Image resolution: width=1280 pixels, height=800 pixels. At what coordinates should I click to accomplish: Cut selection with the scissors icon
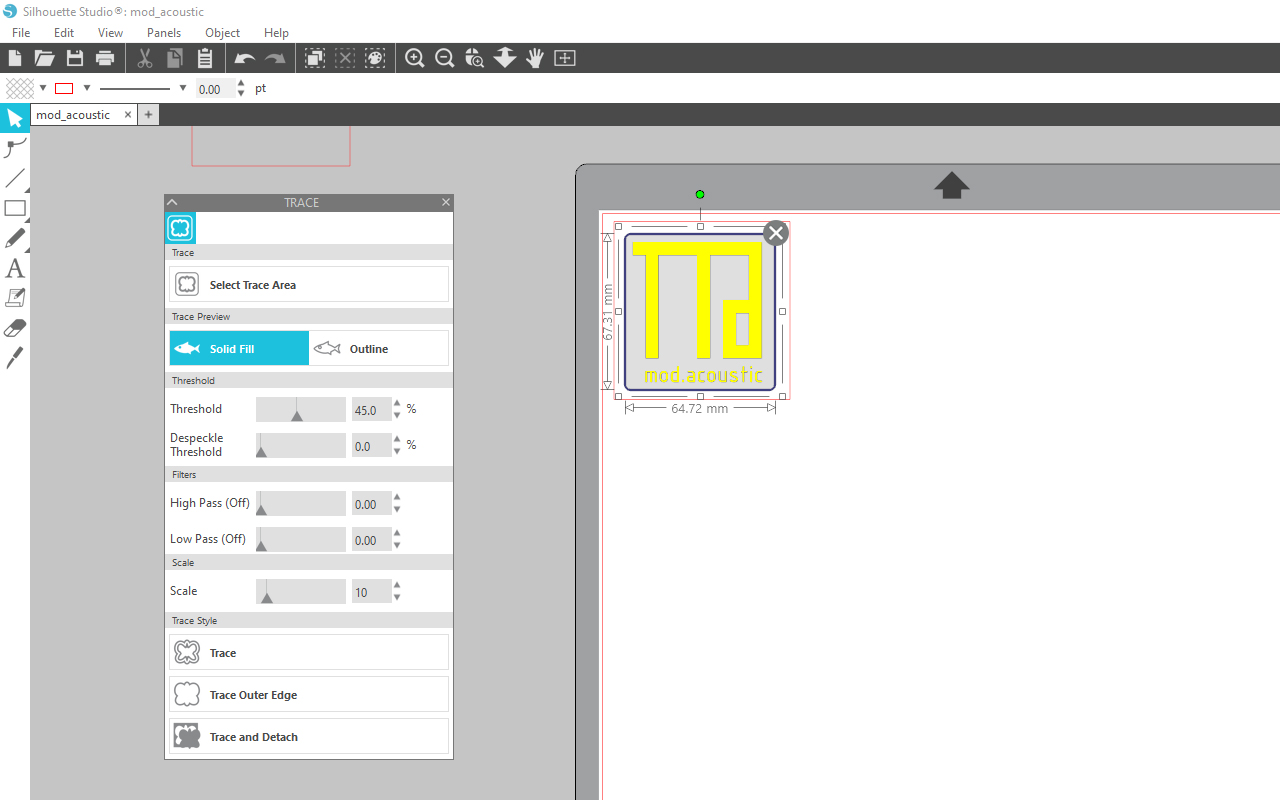pyautogui.click(x=145, y=58)
